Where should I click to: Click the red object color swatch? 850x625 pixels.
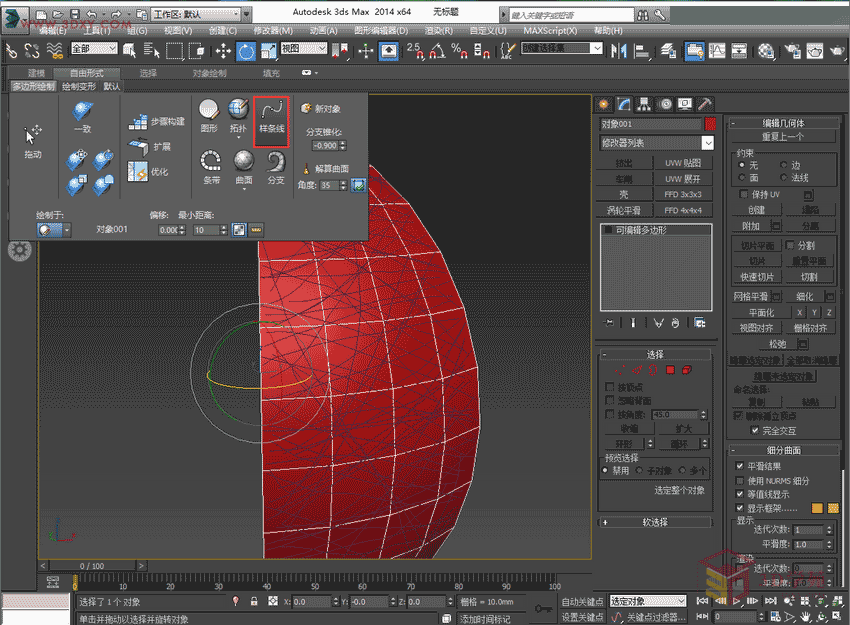tap(710, 124)
